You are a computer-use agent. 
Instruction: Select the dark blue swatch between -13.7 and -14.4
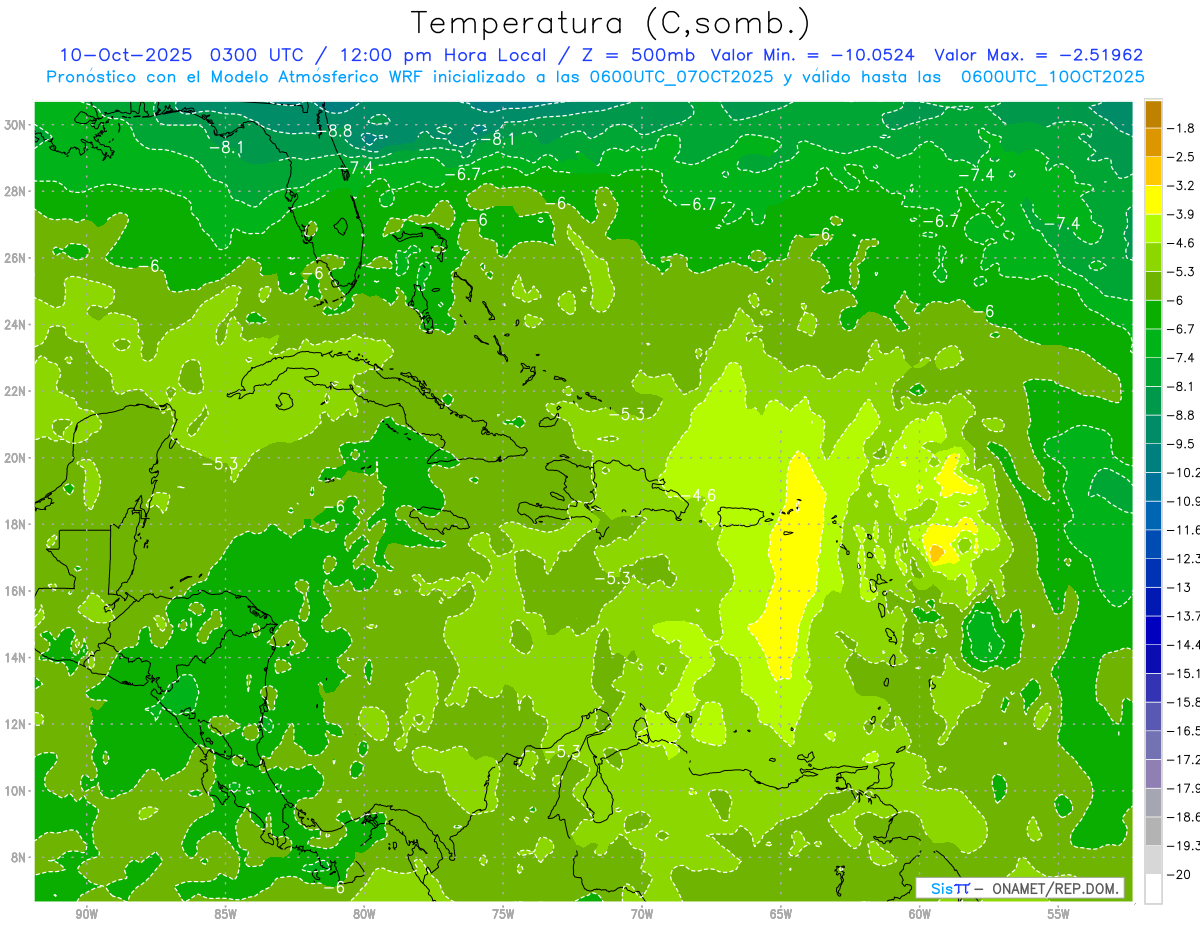click(x=1153, y=630)
